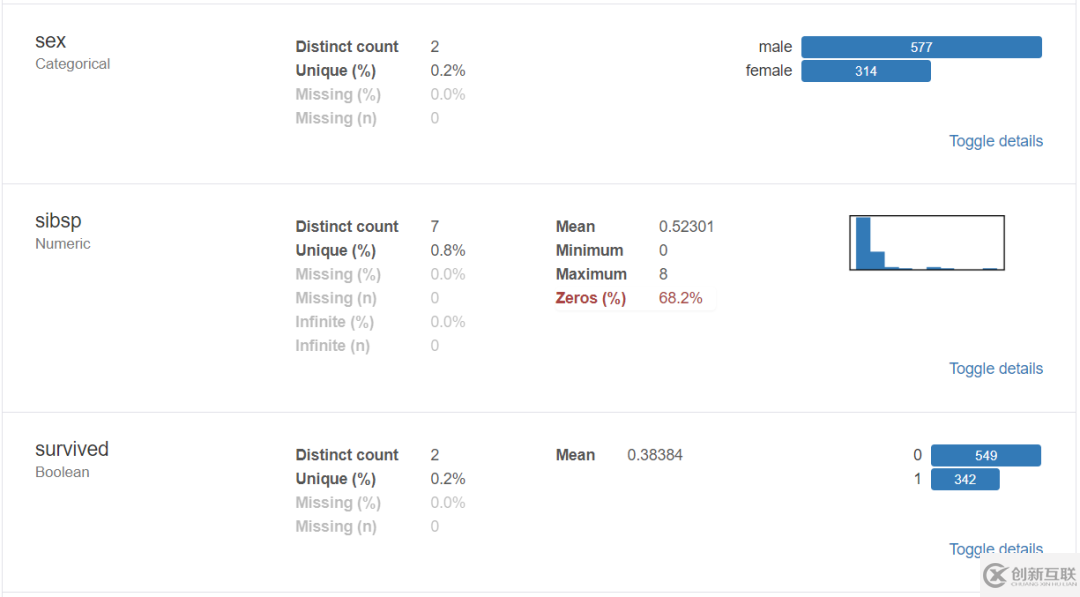Expand details for the sibsp variable
The image size is (1080, 597).
click(996, 369)
